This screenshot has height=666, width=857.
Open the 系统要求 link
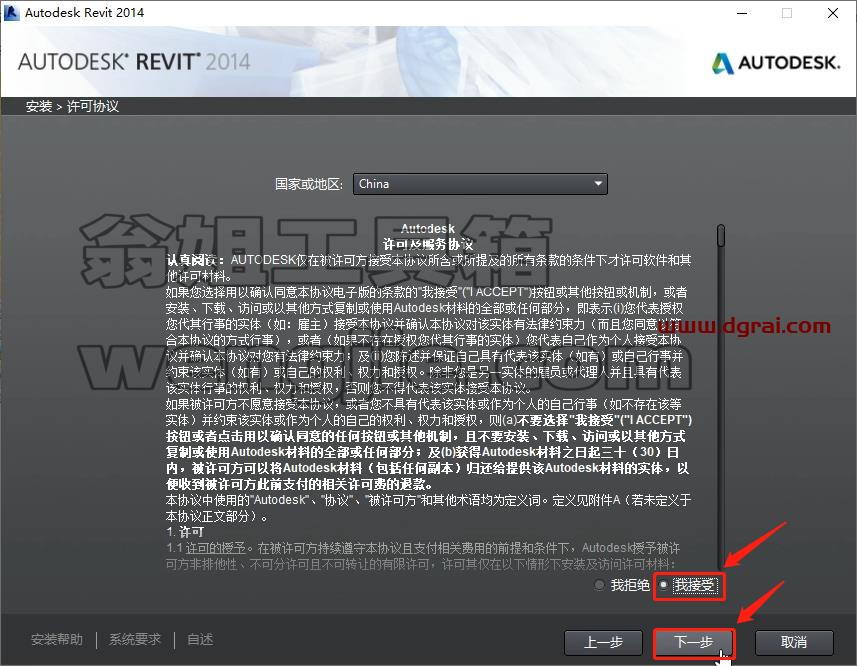pyautogui.click(x=135, y=639)
